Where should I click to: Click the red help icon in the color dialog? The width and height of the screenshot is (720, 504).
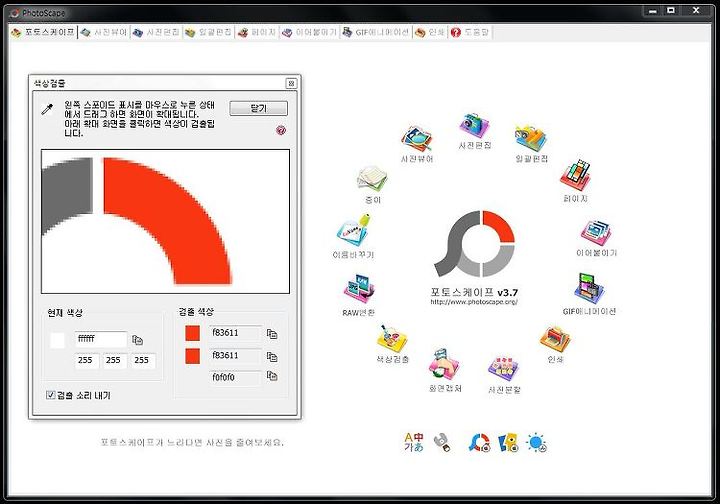click(x=281, y=130)
